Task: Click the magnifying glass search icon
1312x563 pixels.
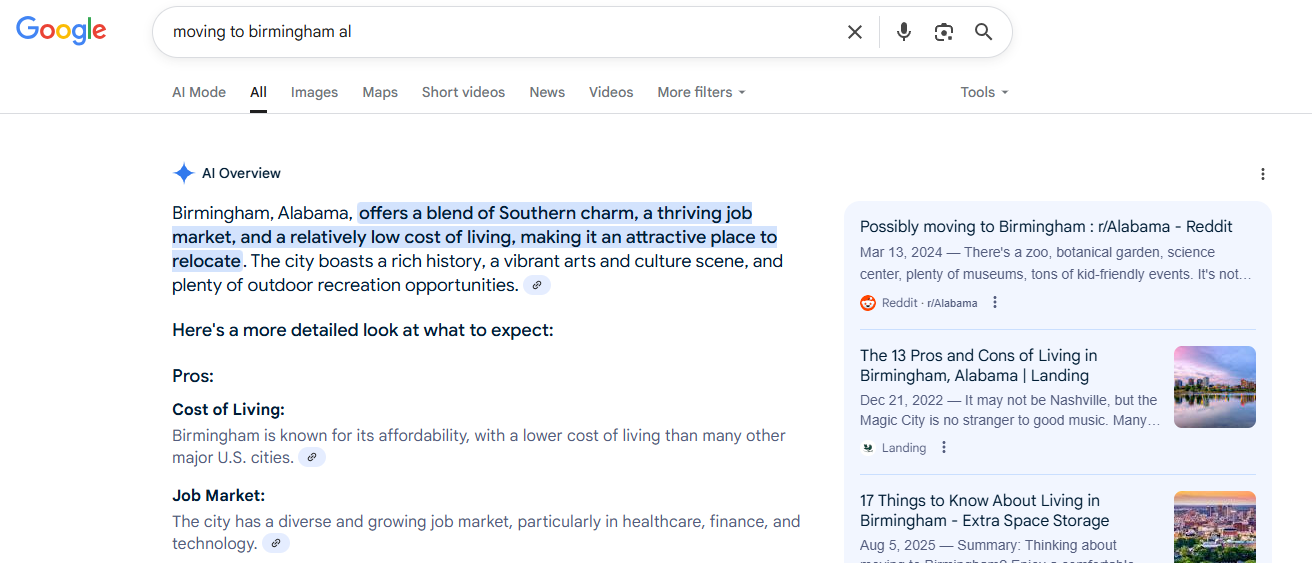Action: click(x=983, y=32)
